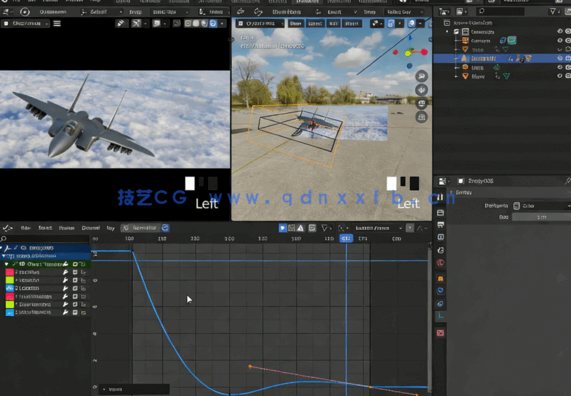Toggle lock icon on Y Location channel
Screen dimensions: 571x396
(x=84, y=280)
